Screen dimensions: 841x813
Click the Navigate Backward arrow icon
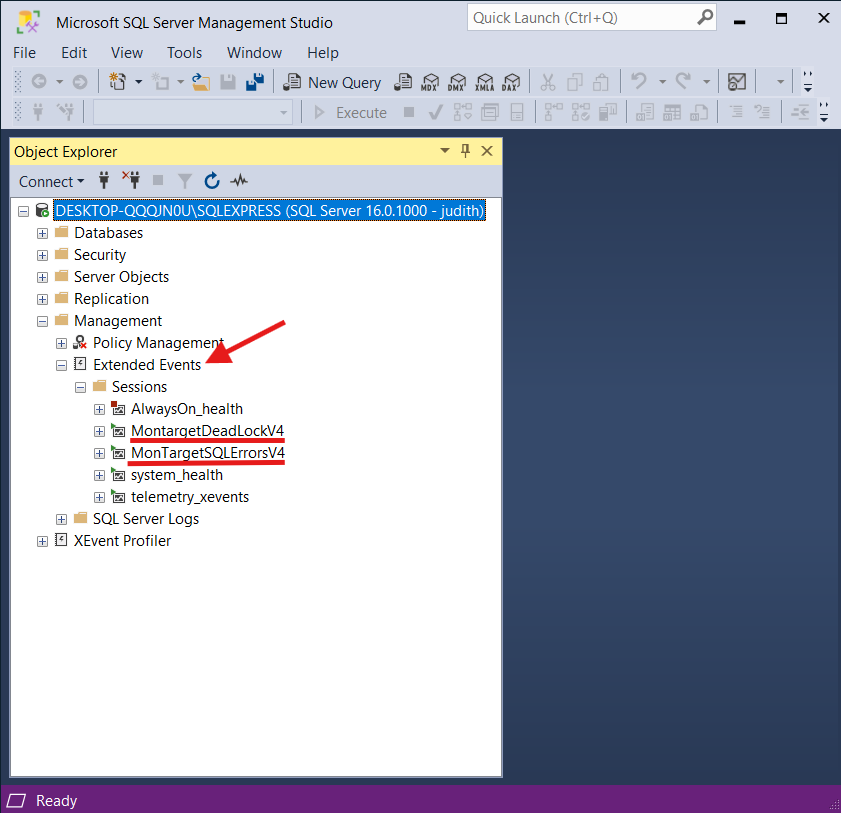(x=39, y=82)
